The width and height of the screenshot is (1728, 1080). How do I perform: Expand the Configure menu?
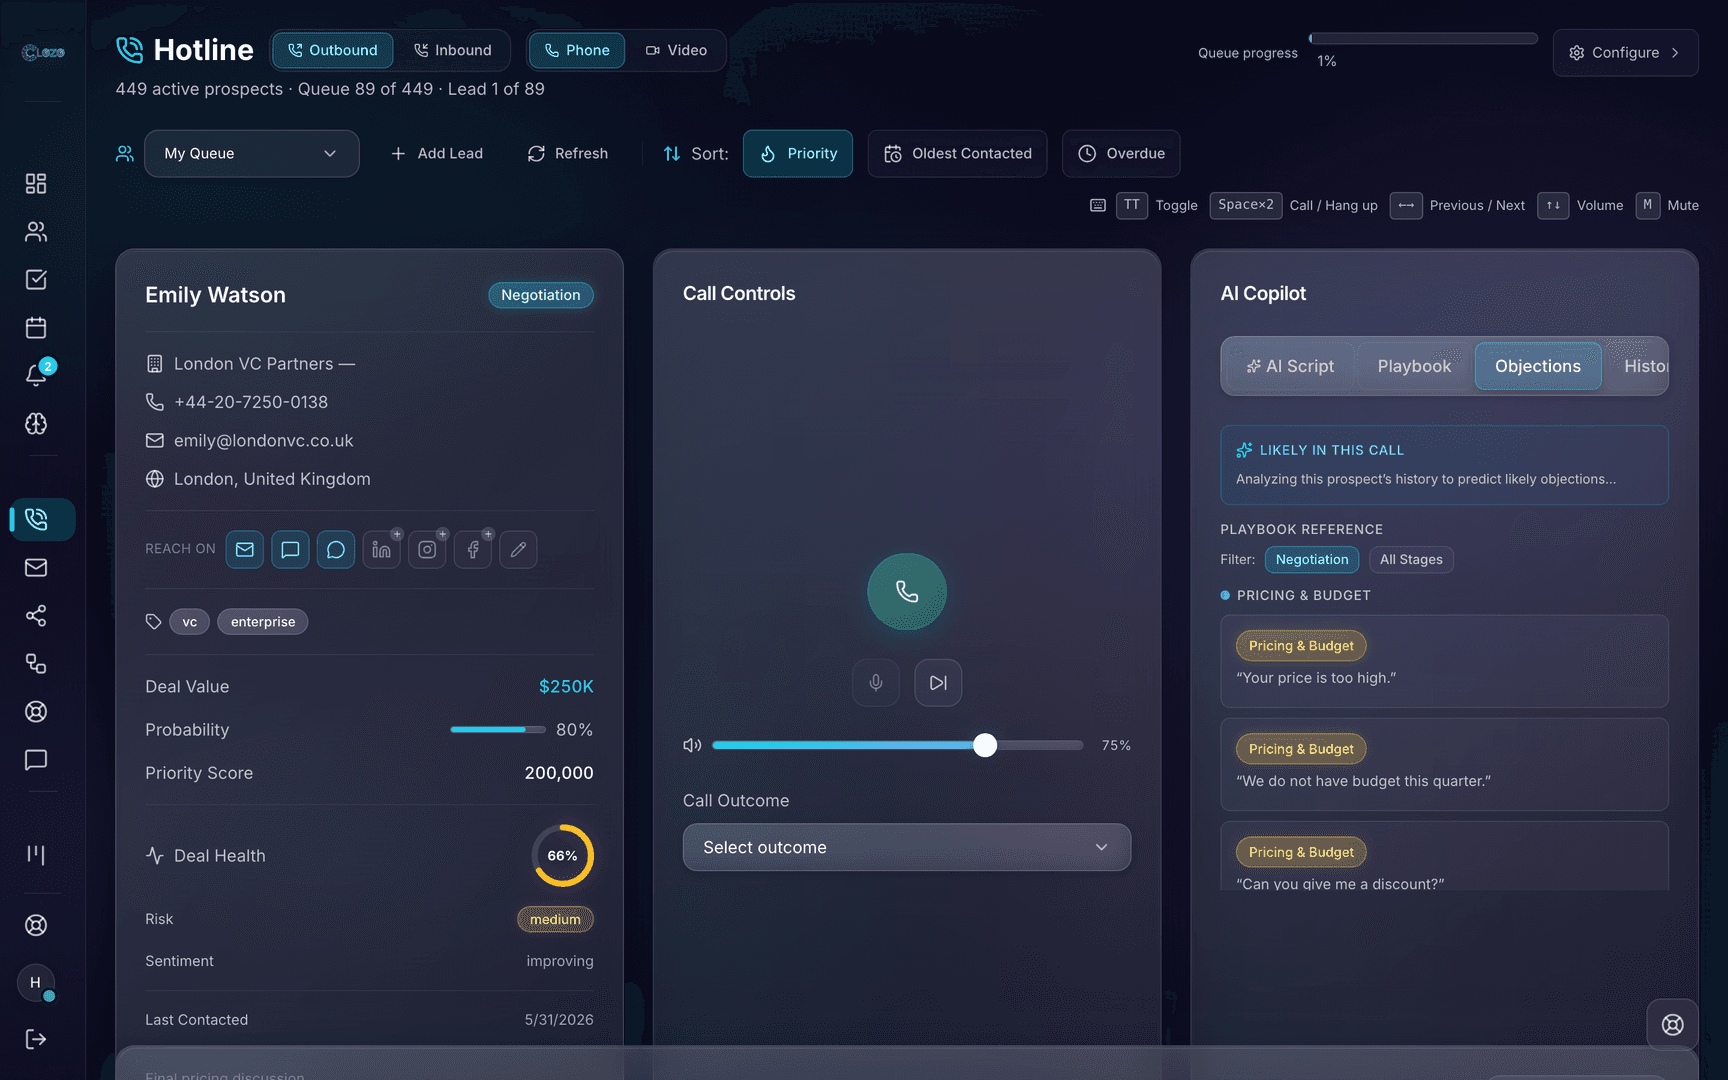click(x=1625, y=52)
